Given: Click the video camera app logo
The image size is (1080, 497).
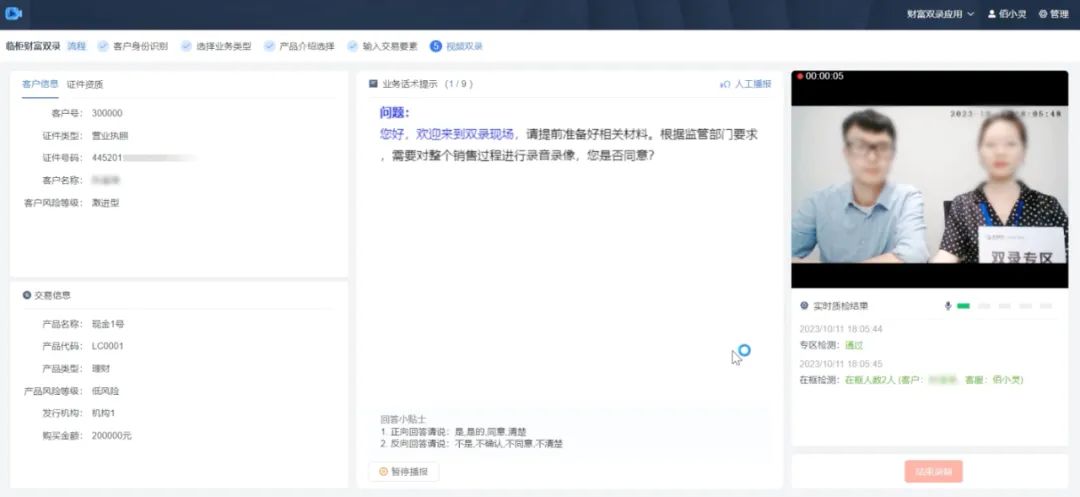Looking at the screenshot, I should pyautogui.click(x=14, y=14).
